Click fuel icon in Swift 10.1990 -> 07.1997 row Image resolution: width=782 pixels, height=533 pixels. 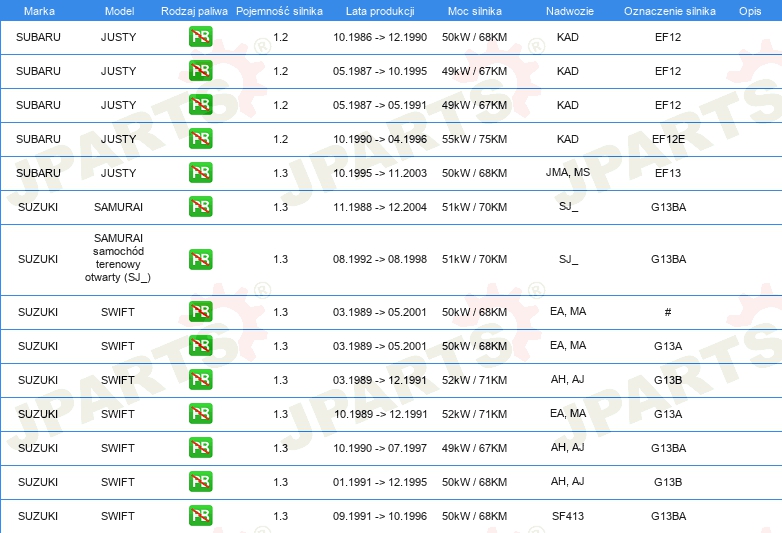(x=200, y=447)
